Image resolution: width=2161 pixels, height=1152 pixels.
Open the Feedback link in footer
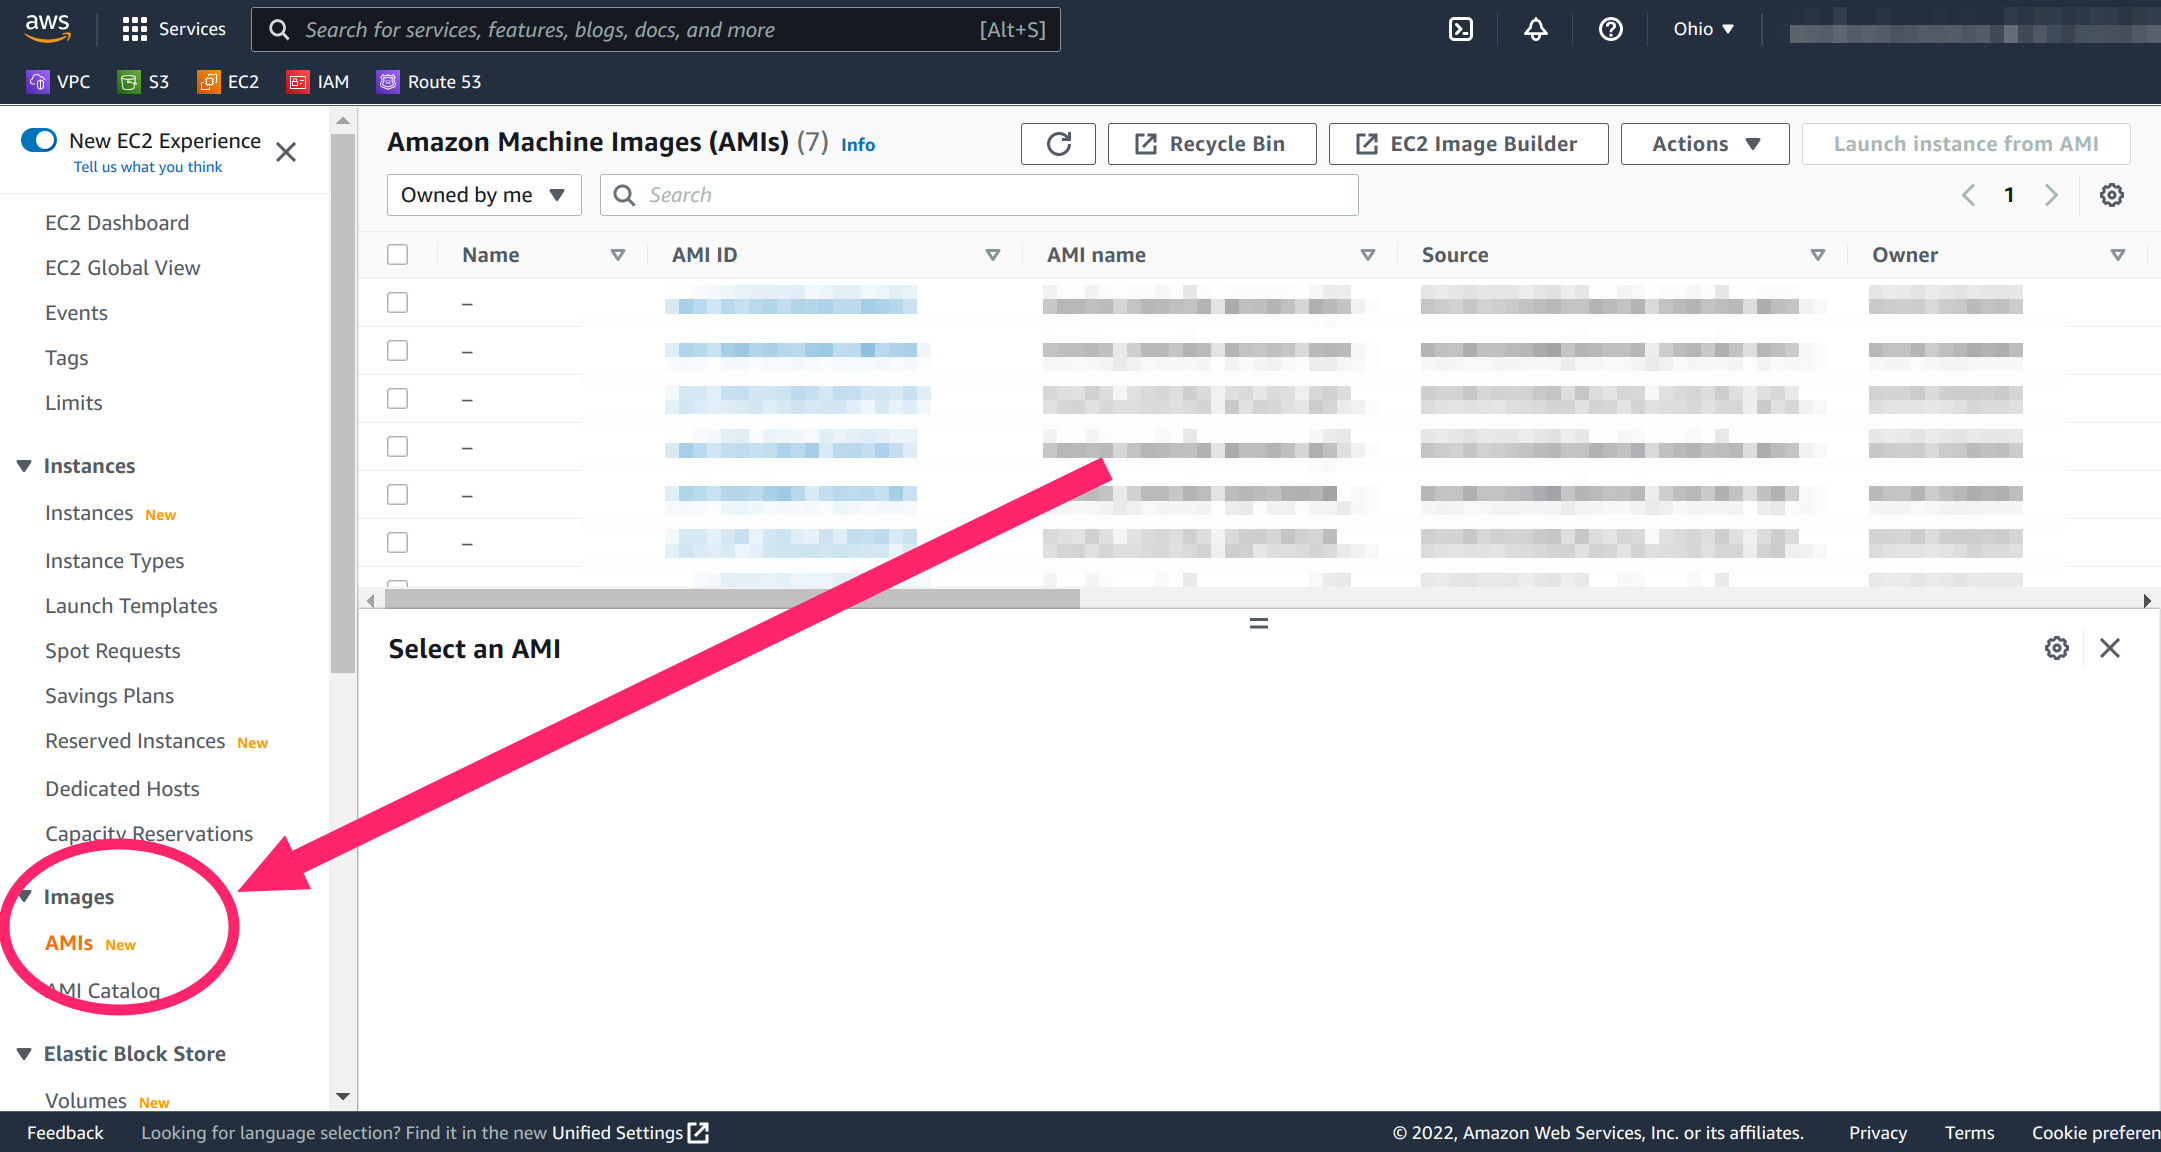pos(65,1133)
